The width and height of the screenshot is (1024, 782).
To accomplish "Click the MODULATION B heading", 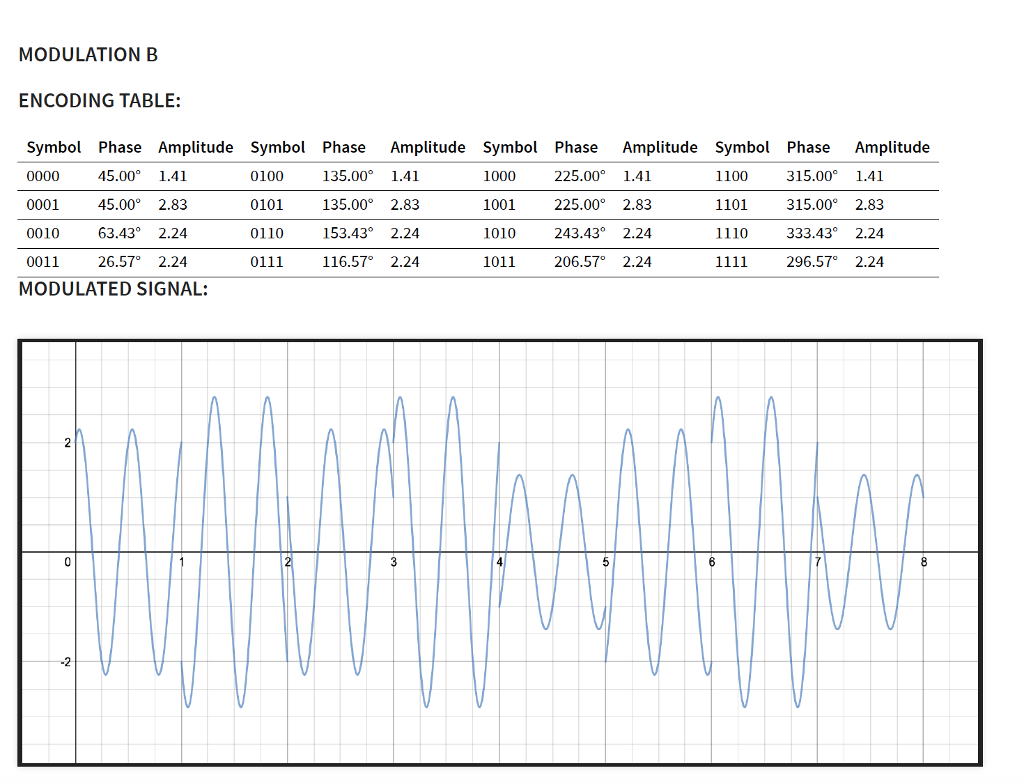I will [x=88, y=54].
